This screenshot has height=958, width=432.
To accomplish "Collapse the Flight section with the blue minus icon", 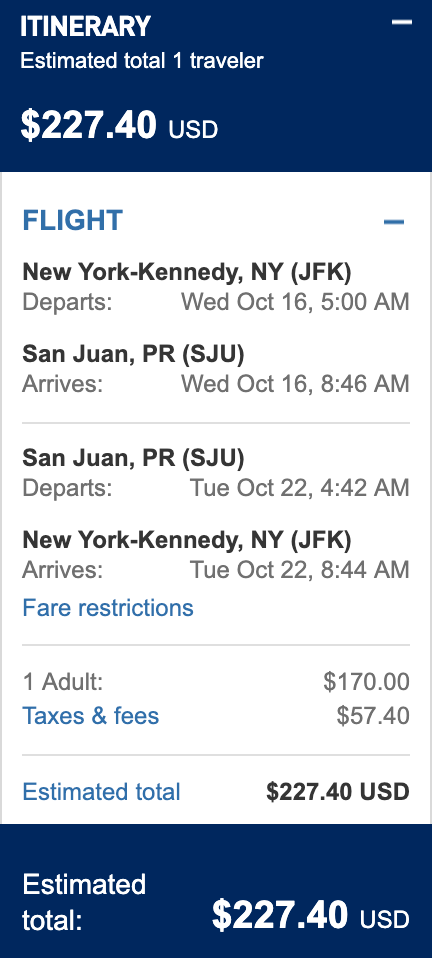I will coord(394,221).
